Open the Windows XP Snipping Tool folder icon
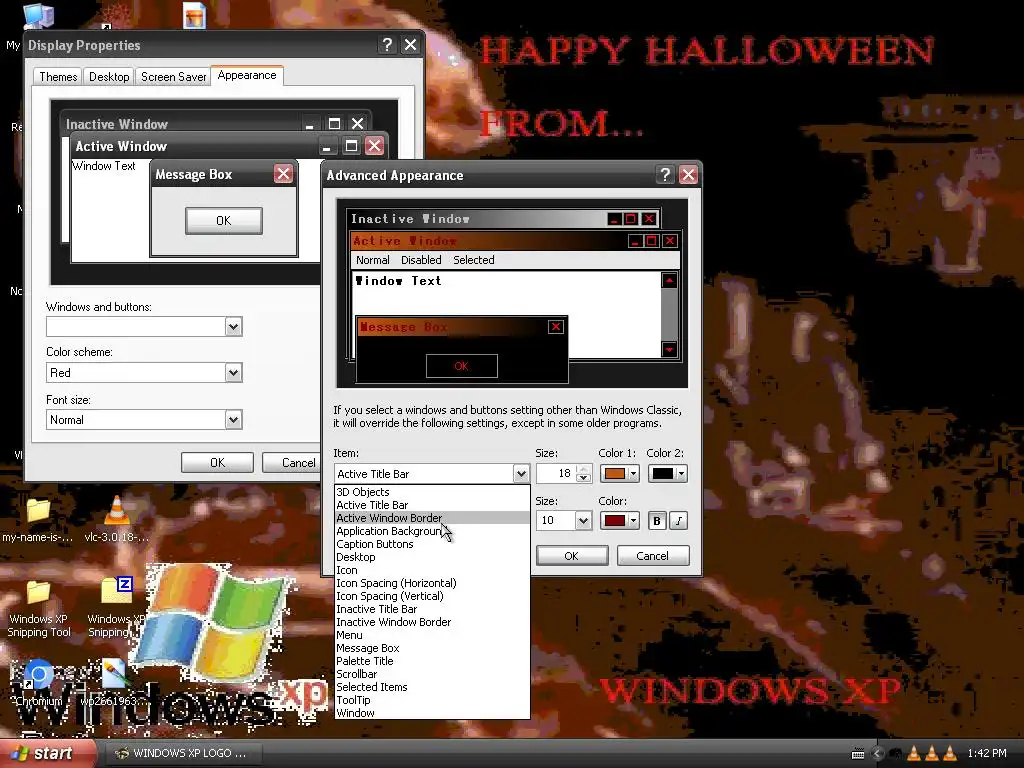Image resolution: width=1024 pixels, height=768 pixels. (x=38, y=592)
